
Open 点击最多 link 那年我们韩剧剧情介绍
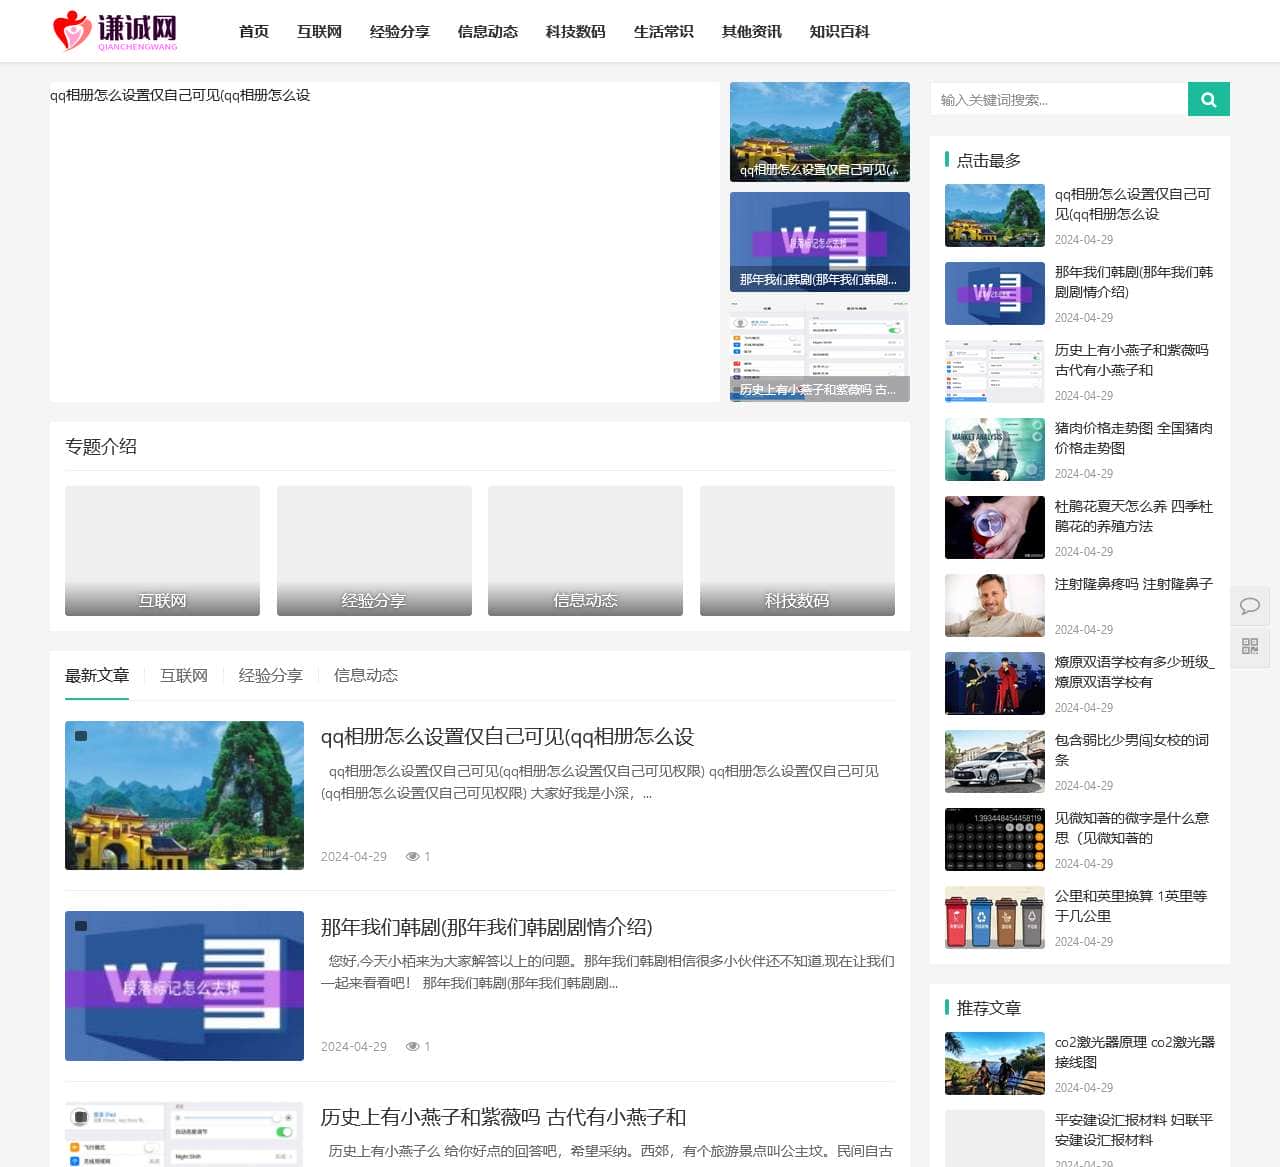pos(1134,282)
